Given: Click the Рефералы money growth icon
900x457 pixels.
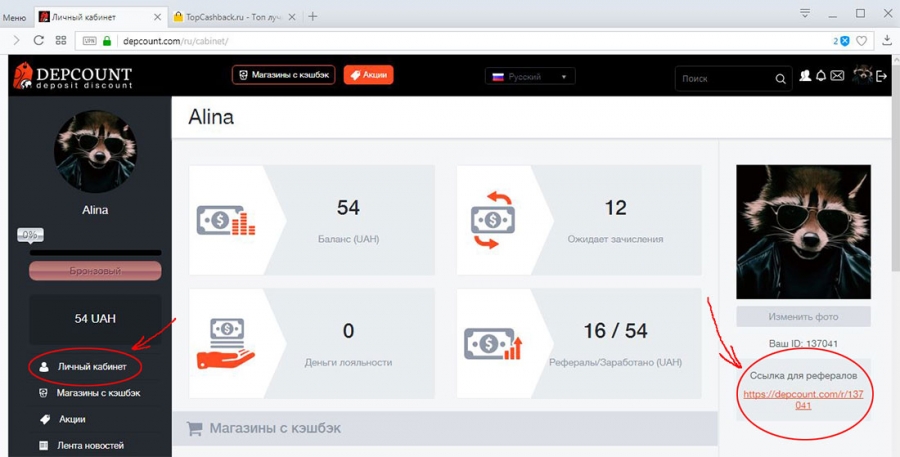Looking at the screenshot, I should click(492, 344).
